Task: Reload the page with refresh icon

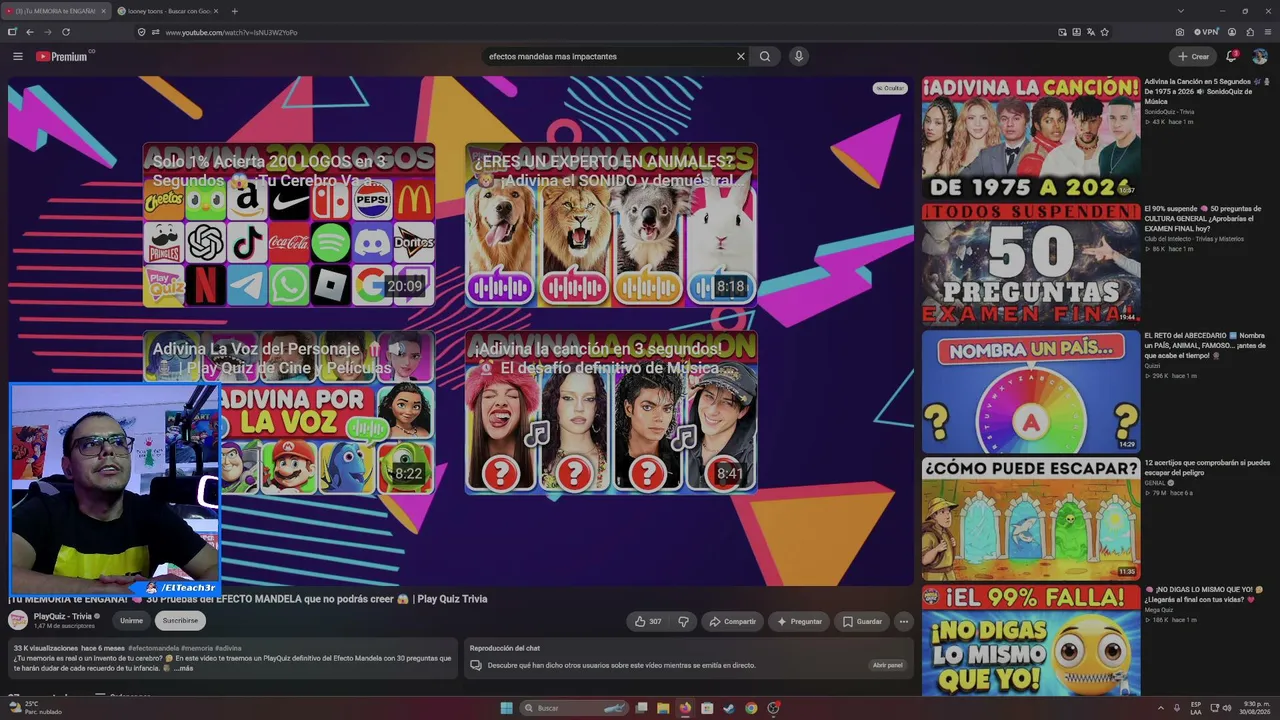Action: pos(66,32)
